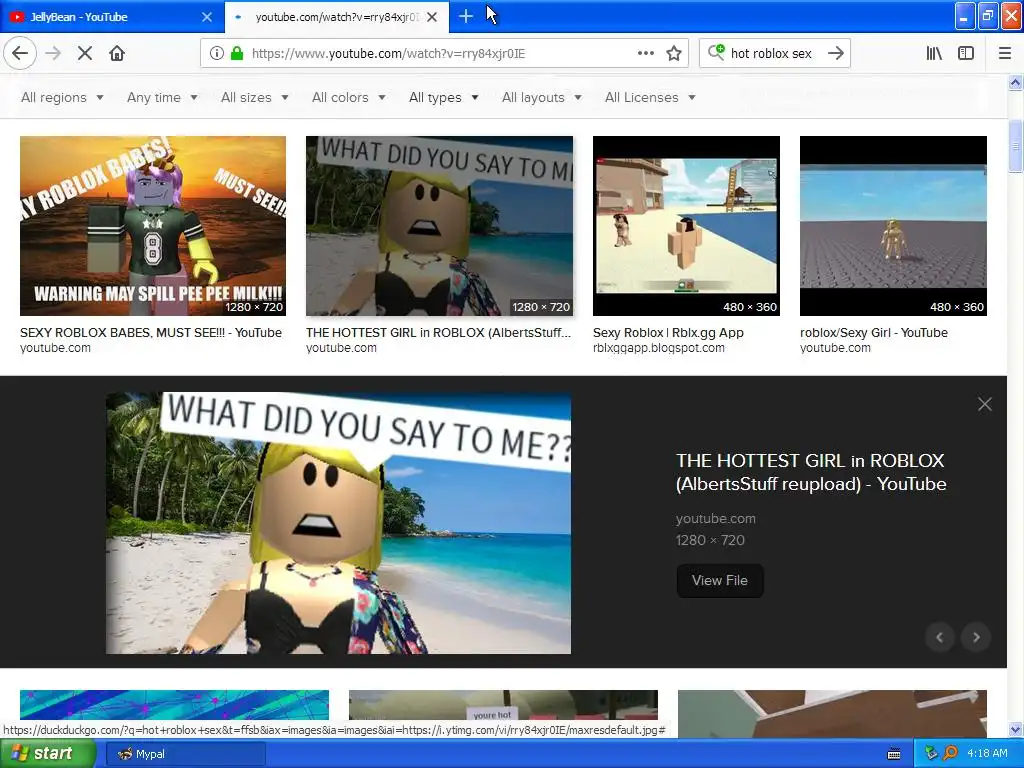Go back with the browser back arrow
This screenshot has height=768, width=1024.
20,53
